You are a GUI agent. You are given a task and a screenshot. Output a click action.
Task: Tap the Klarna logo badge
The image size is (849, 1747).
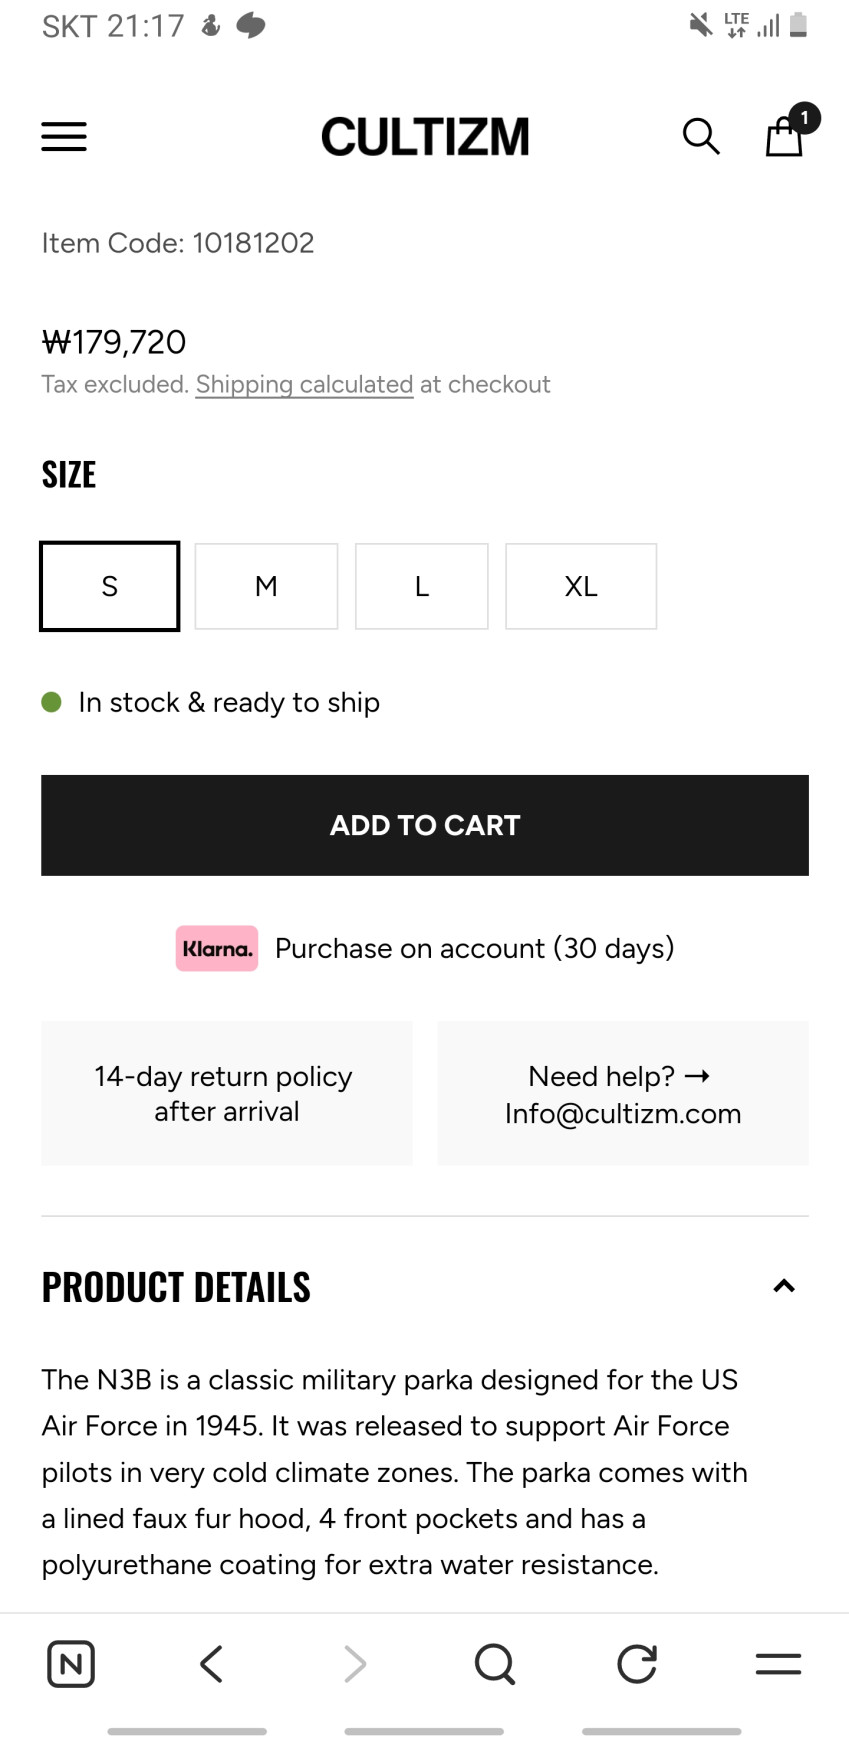(217, 948)
